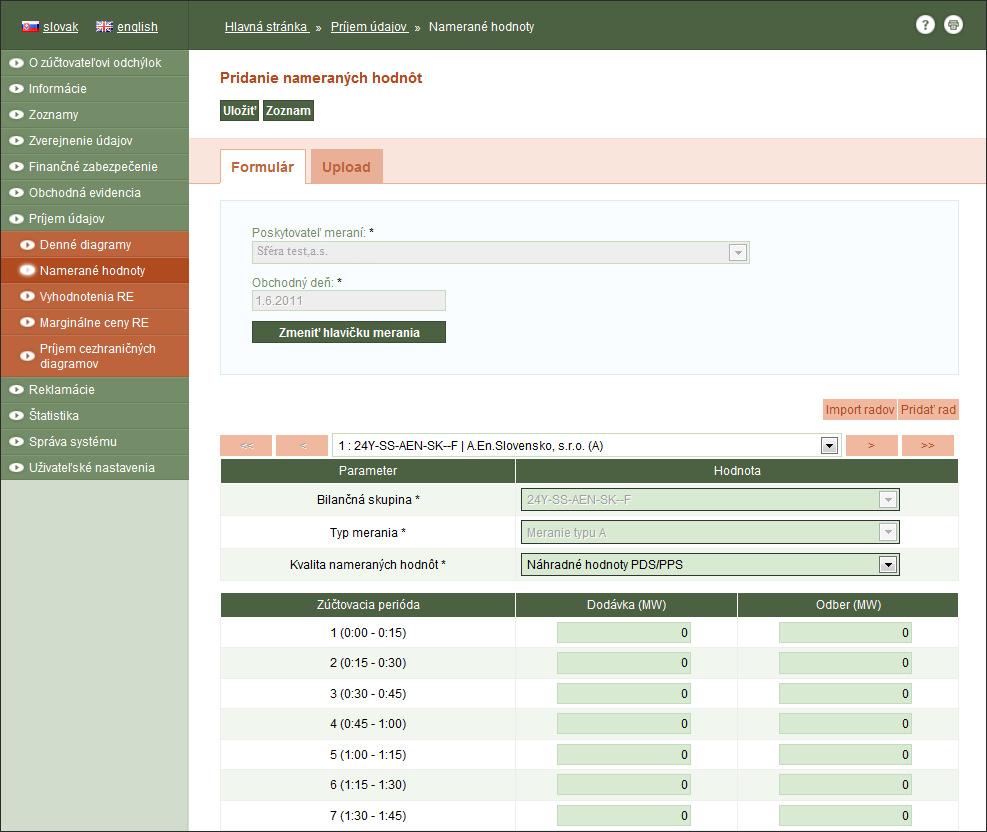Click Dodávka field for period 1 (0:00 - 0:15)

tap(624, 632)
